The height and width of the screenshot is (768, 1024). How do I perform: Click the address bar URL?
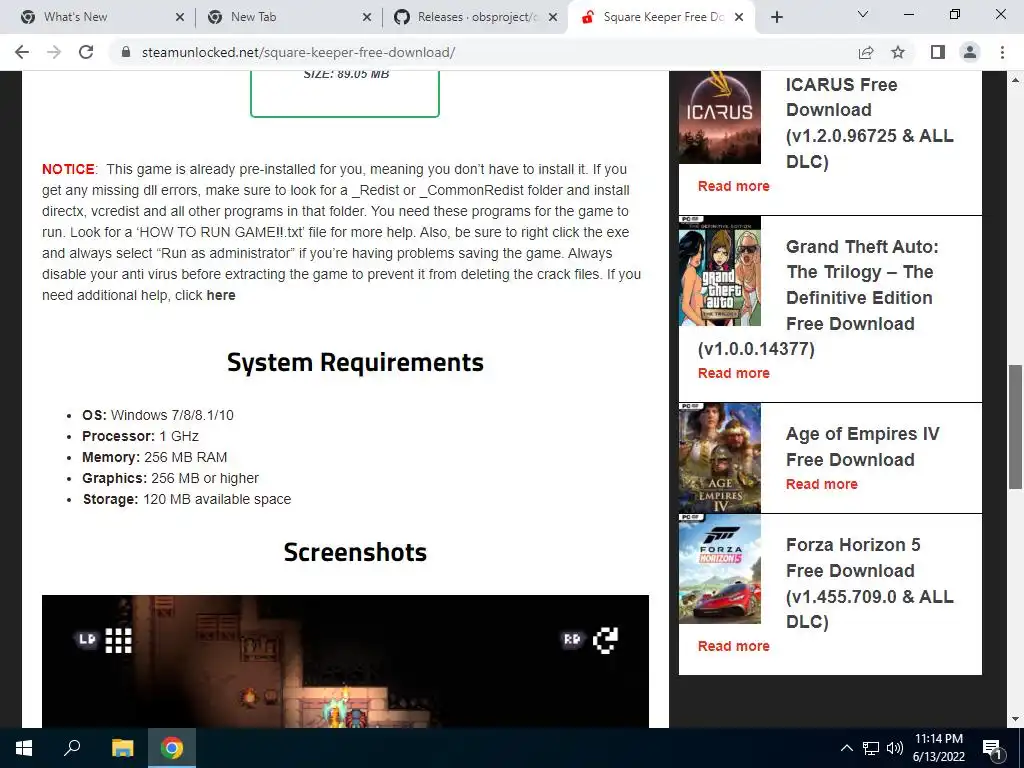pyautogui.click(x=298, y=52)
